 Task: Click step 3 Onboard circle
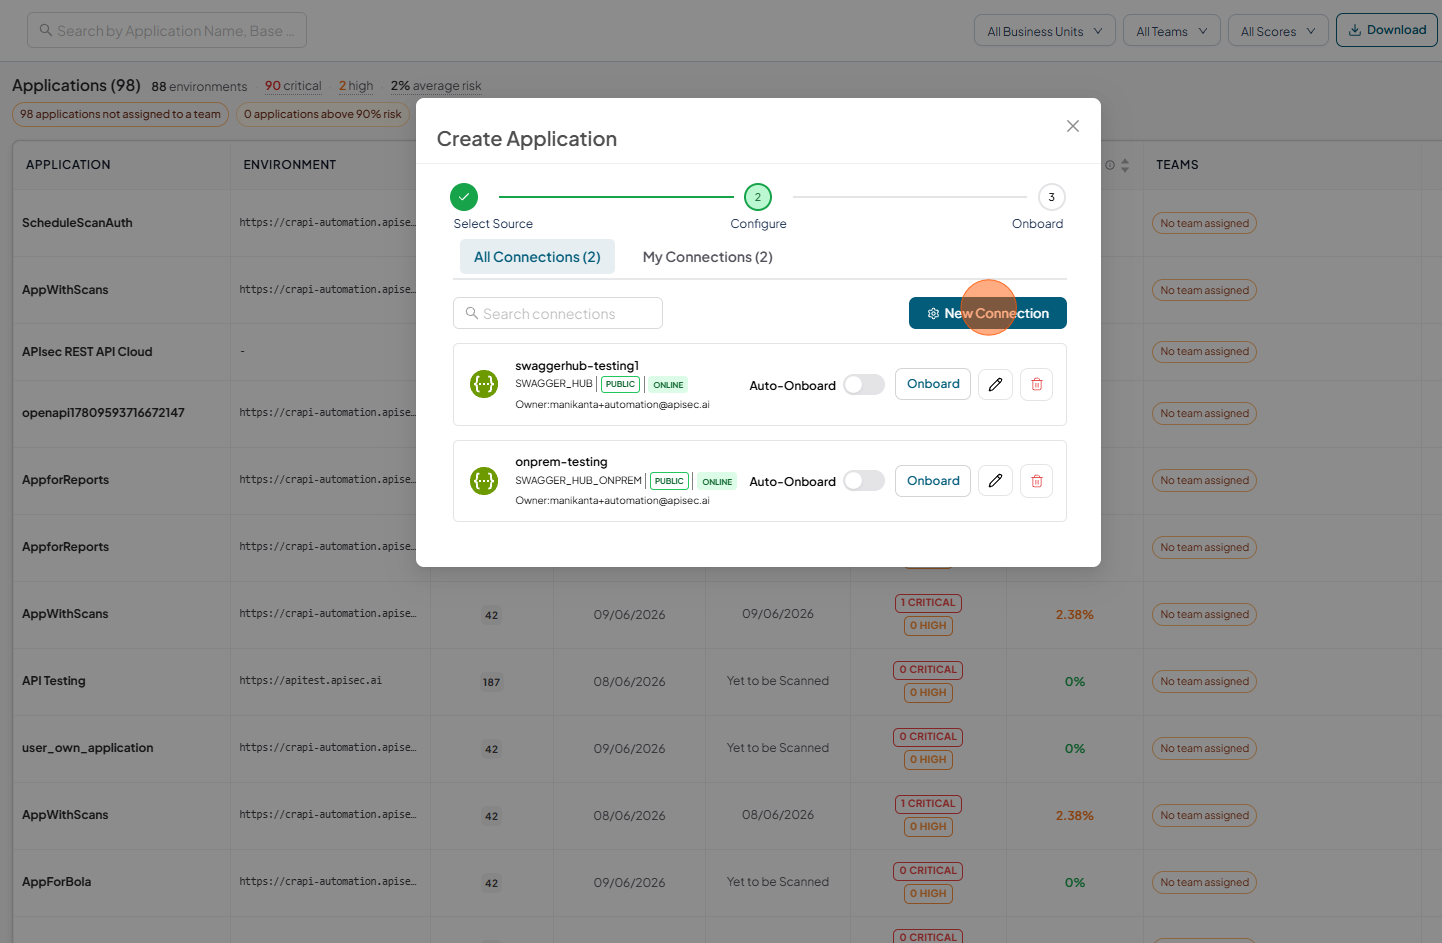[x=1051, y=197]
